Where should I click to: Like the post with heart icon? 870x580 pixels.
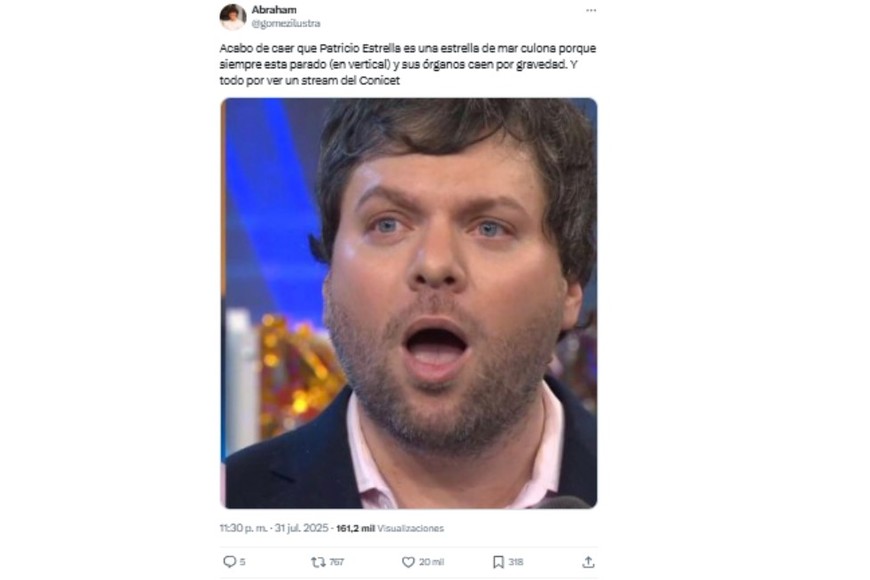coord(408,562)
